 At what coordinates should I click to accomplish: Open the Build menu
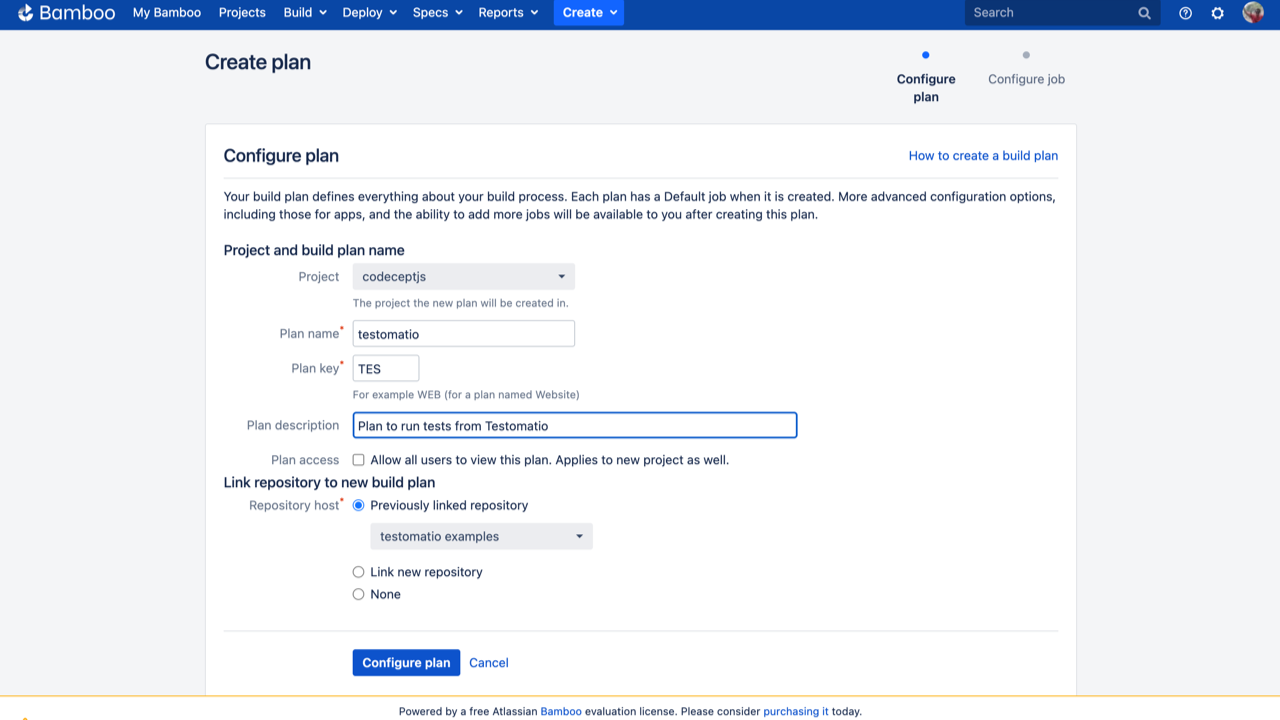point(305,13)
